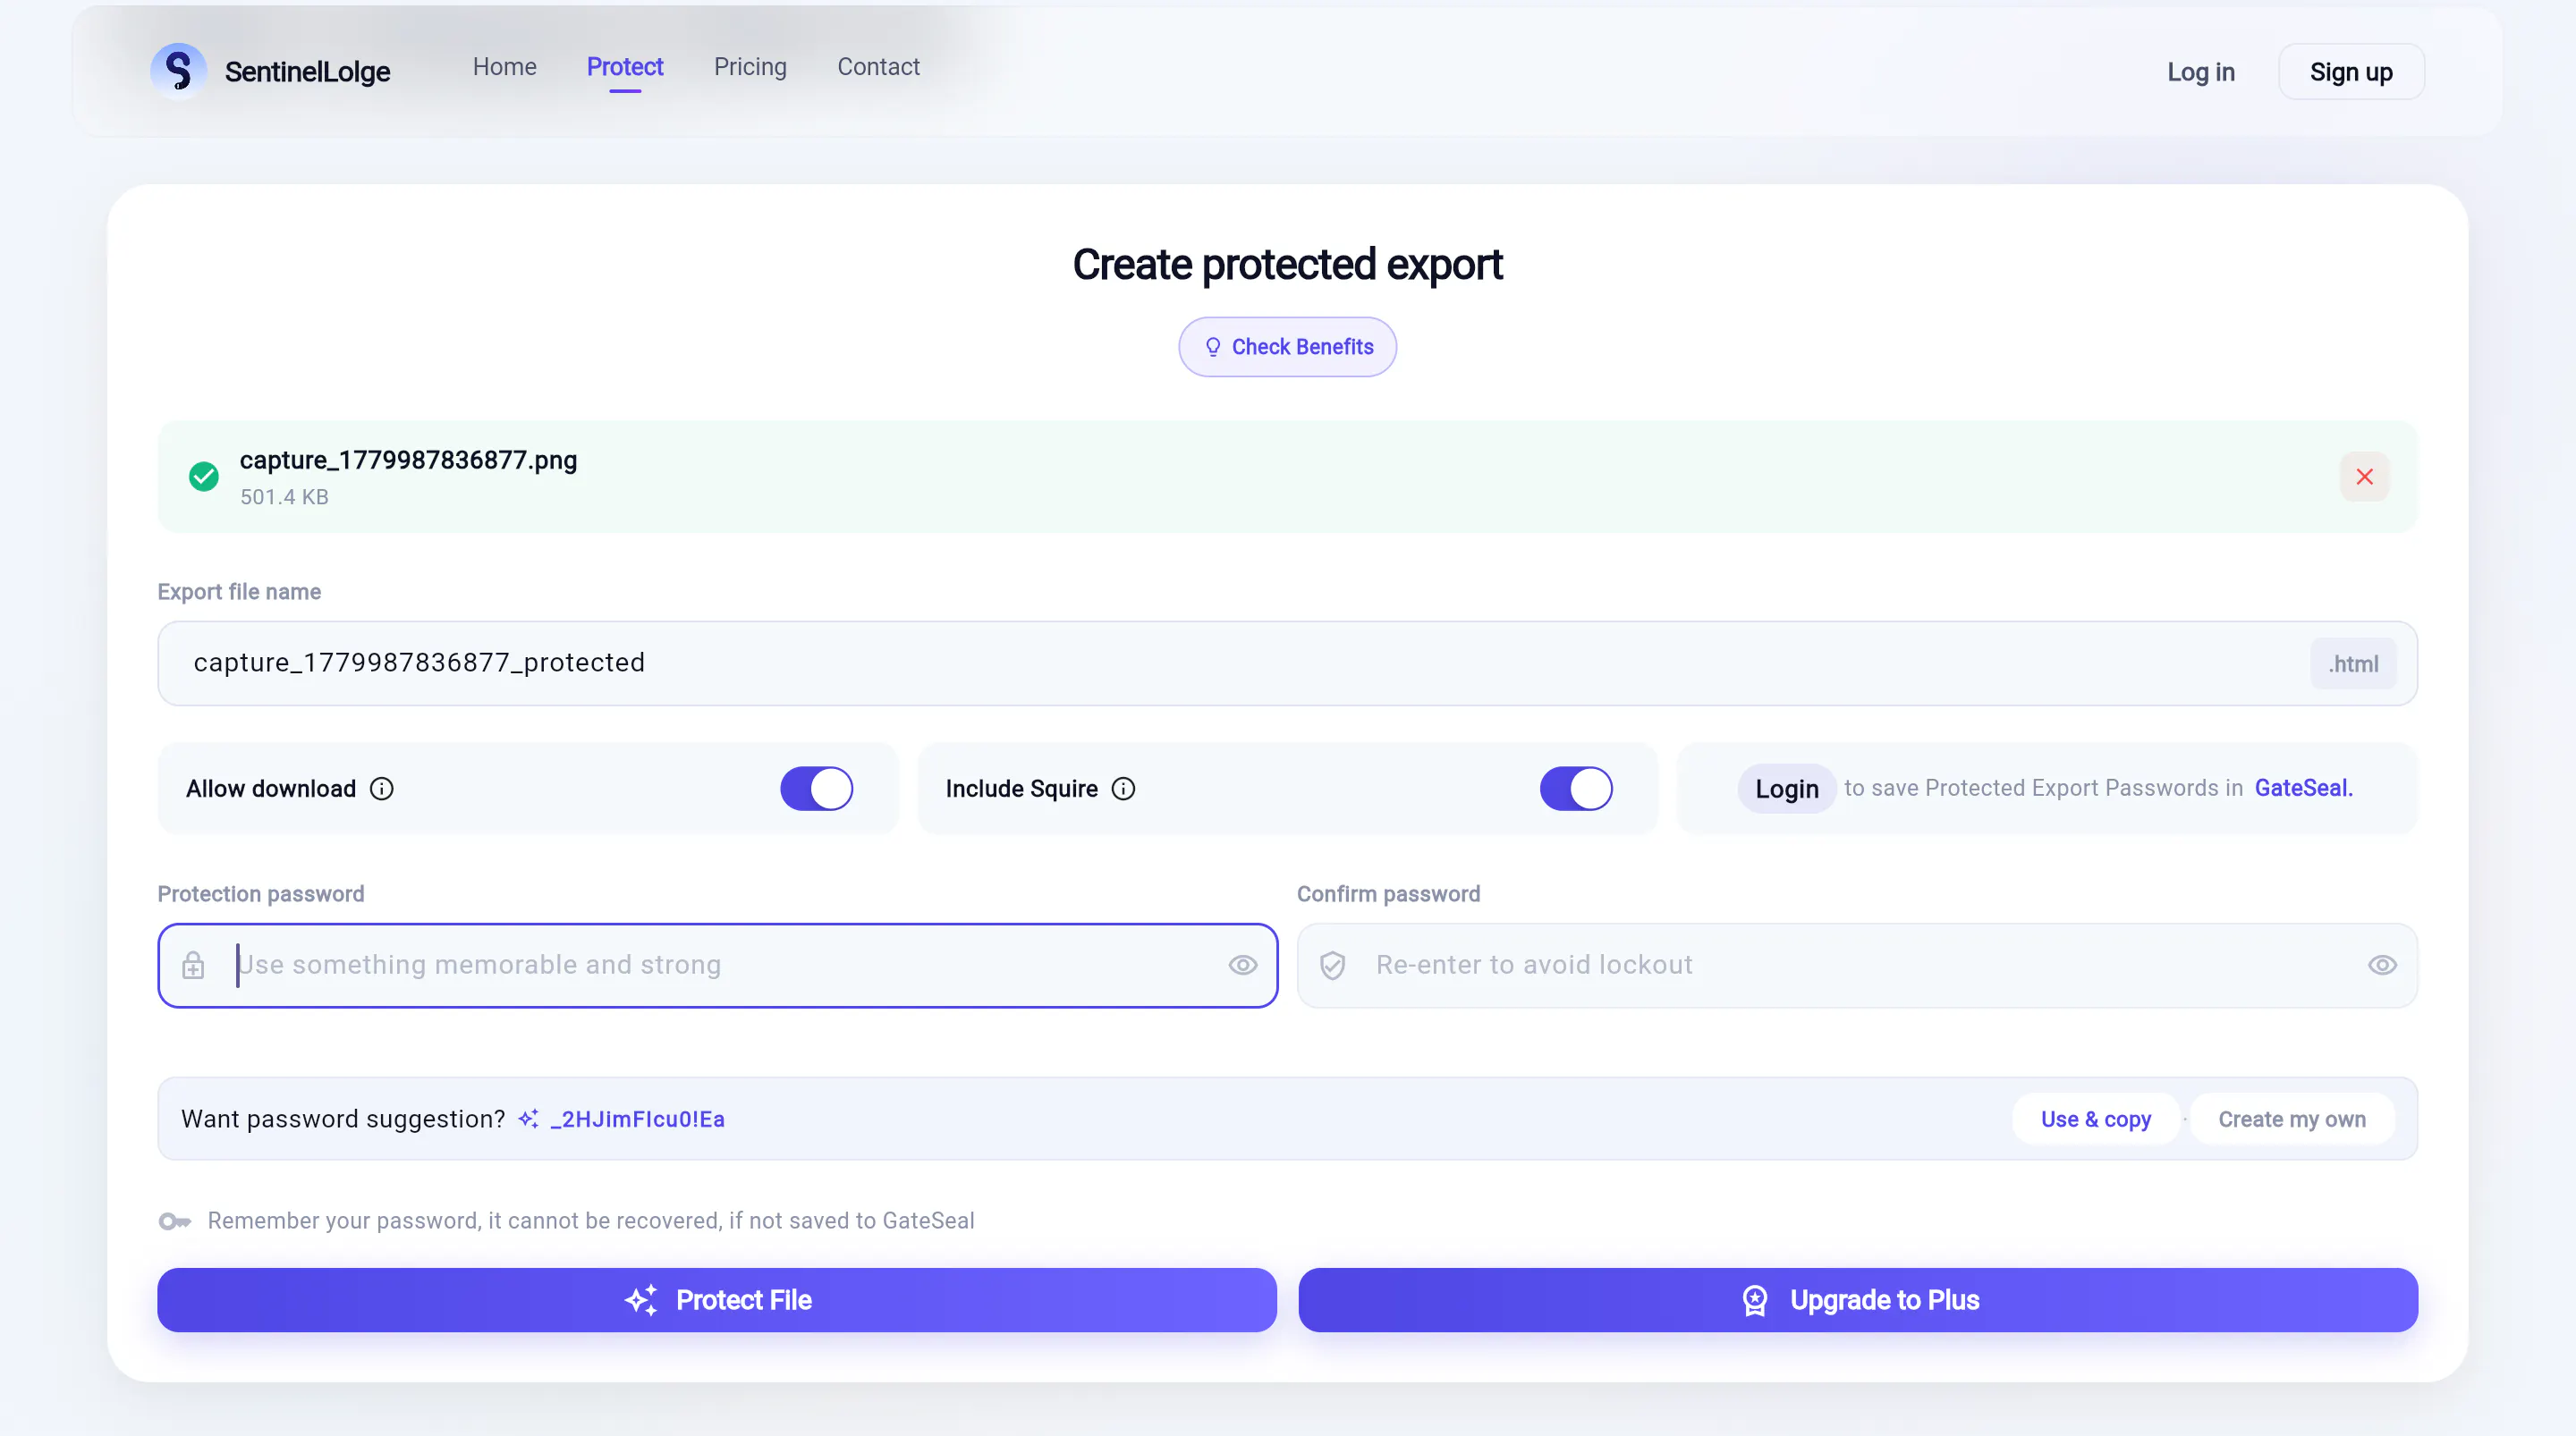Click the green checkmark icon beside capture file
2576x1436 pixels.
204,477
